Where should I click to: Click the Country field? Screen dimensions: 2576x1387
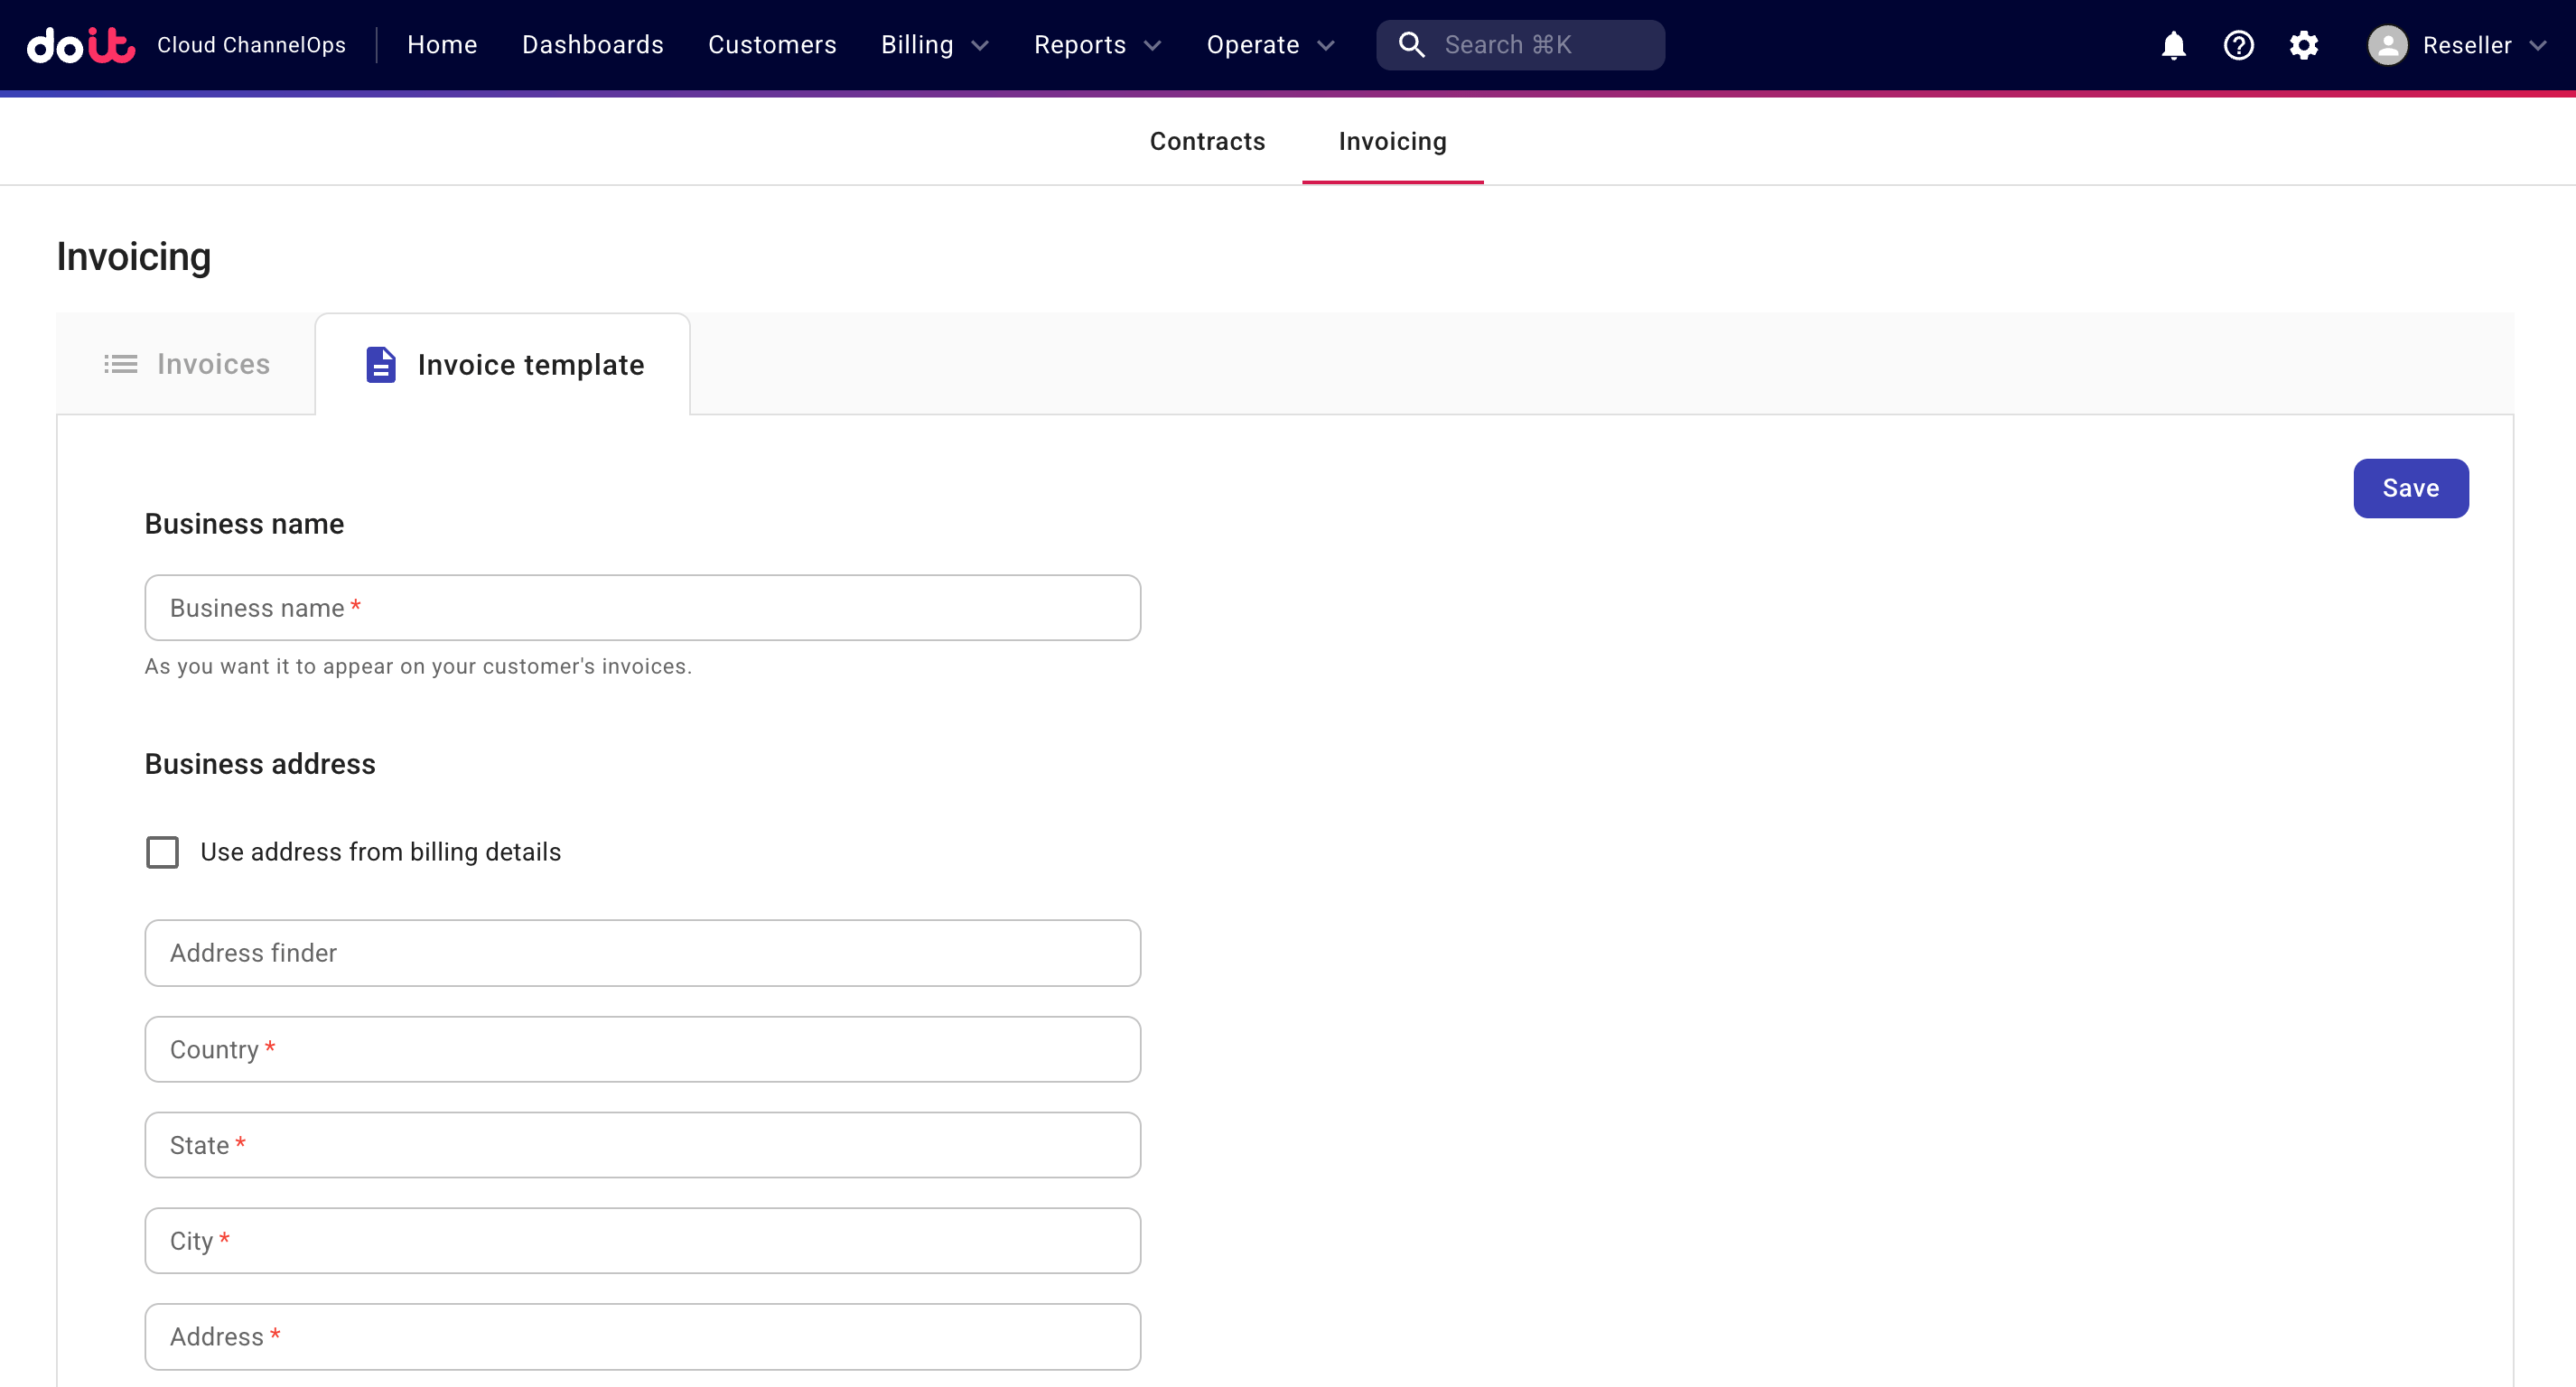[642, 1049]
